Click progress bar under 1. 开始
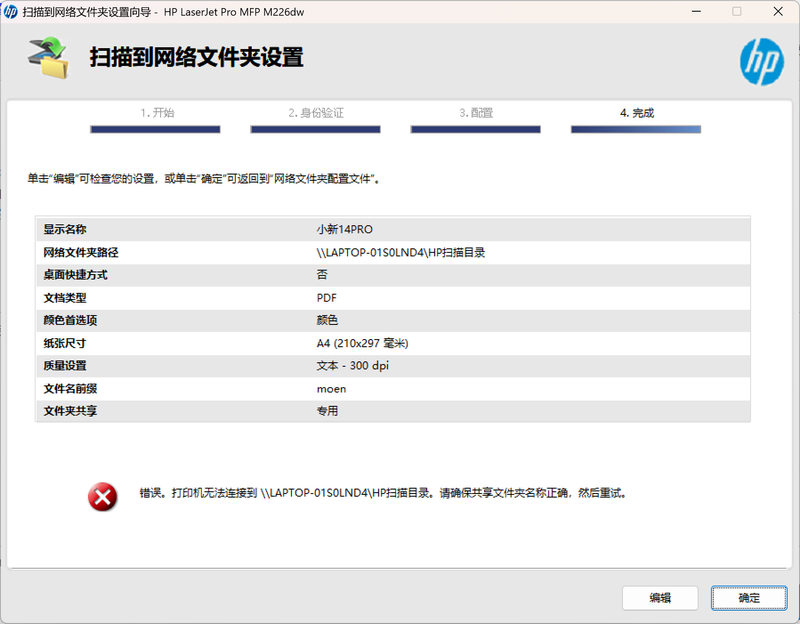This screenshot has width=800, height=624. (155, 130)
